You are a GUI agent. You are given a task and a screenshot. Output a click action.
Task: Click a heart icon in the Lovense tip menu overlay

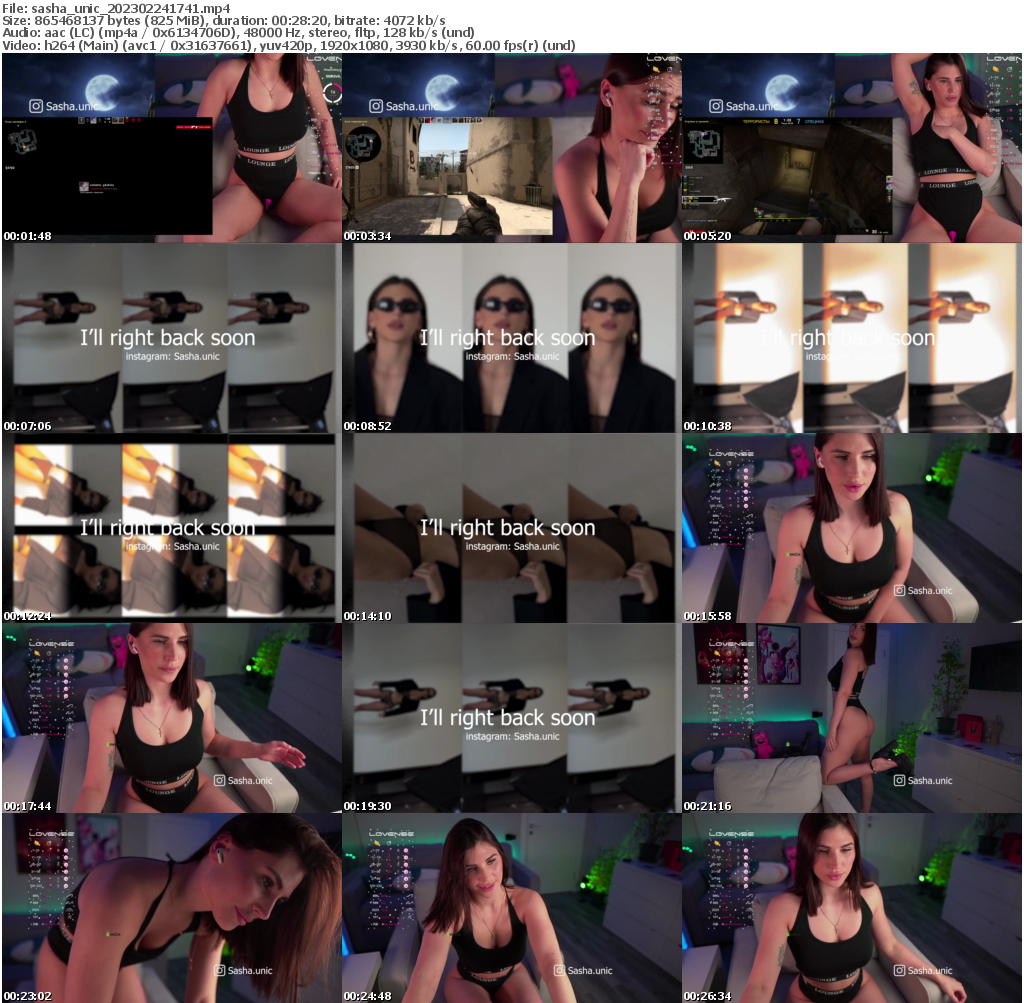point(746,470)
